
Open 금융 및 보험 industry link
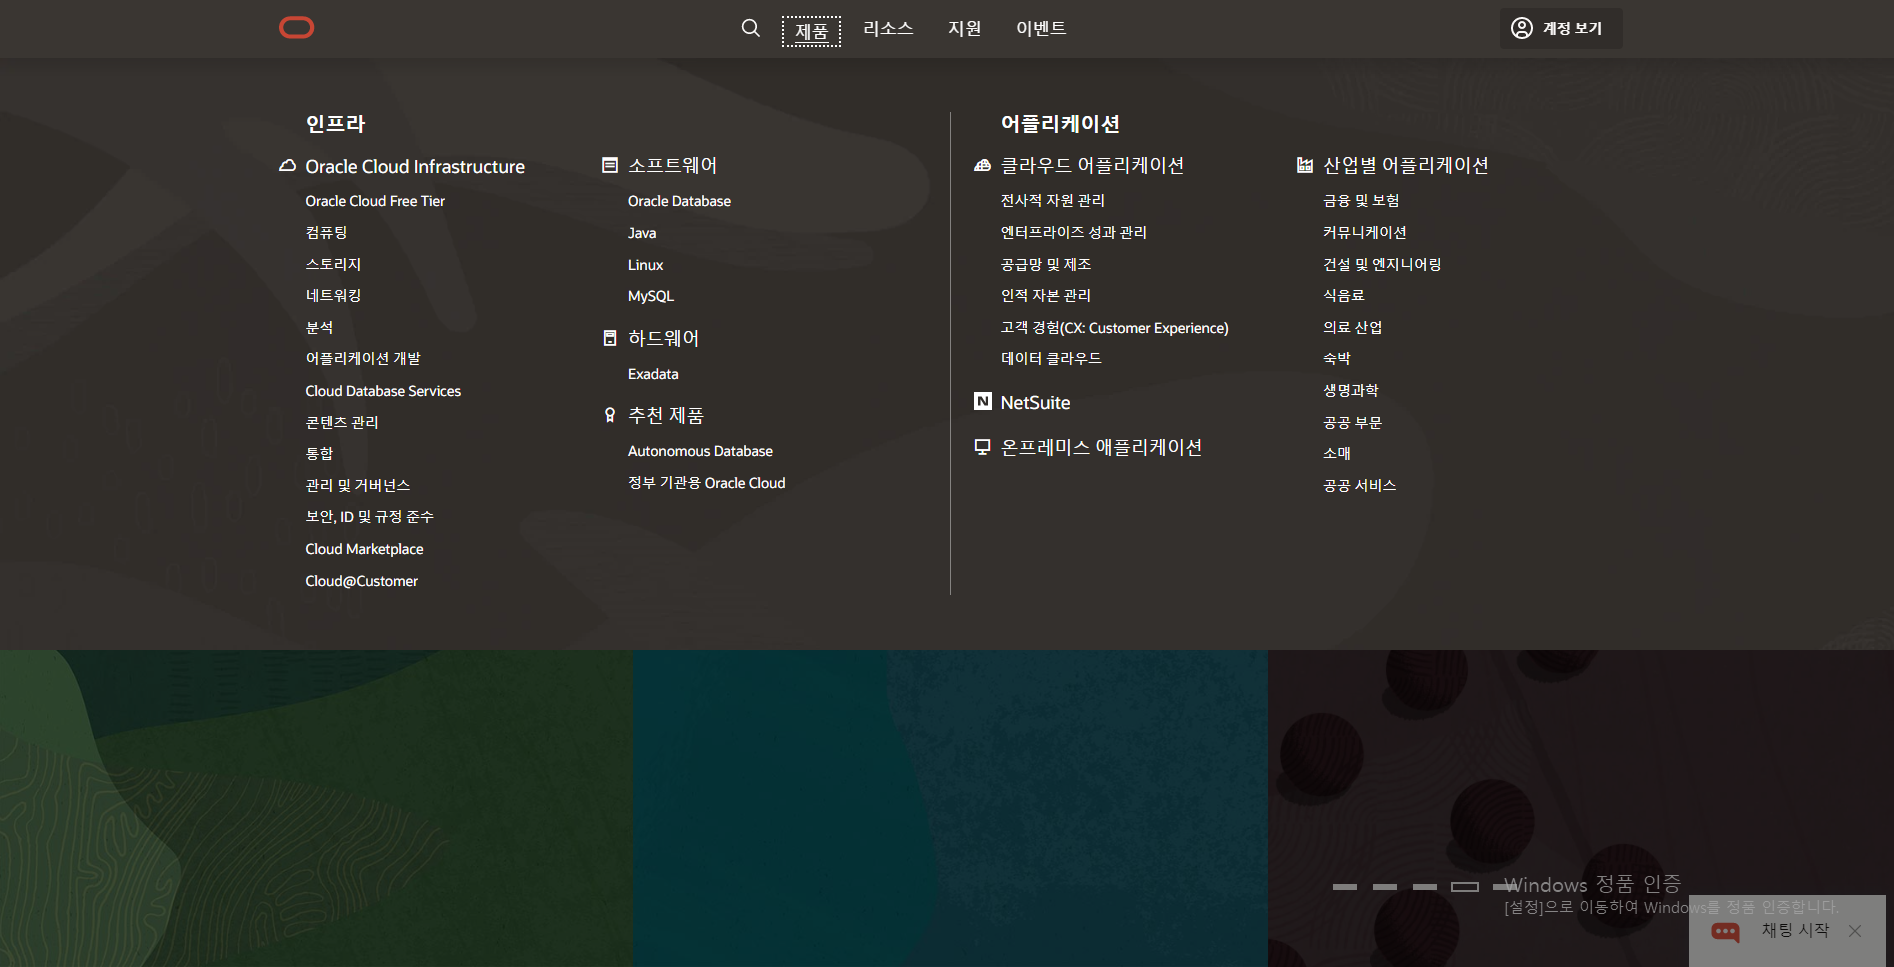tap(1361, 200)
